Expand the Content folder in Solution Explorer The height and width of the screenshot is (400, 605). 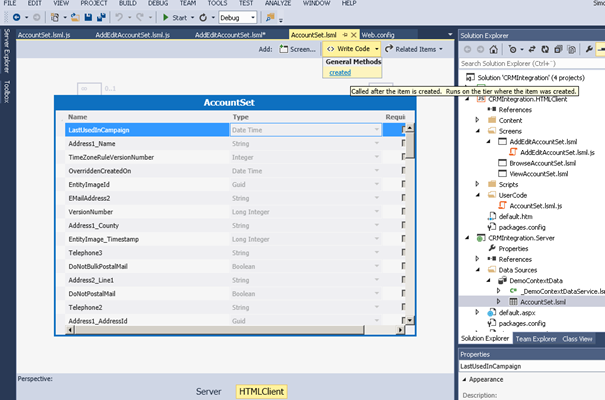click(x=478, y=120)
